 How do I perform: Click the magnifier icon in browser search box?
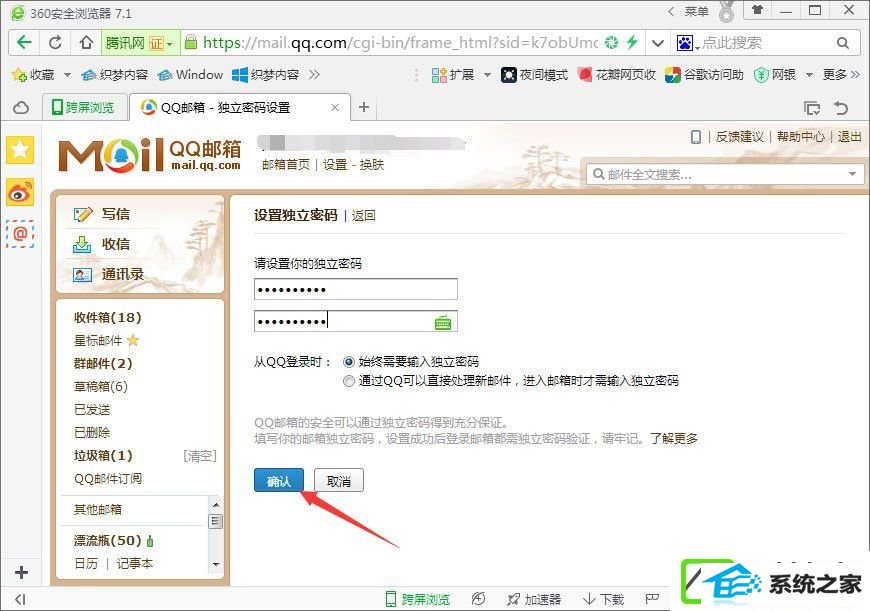[842, 43]
